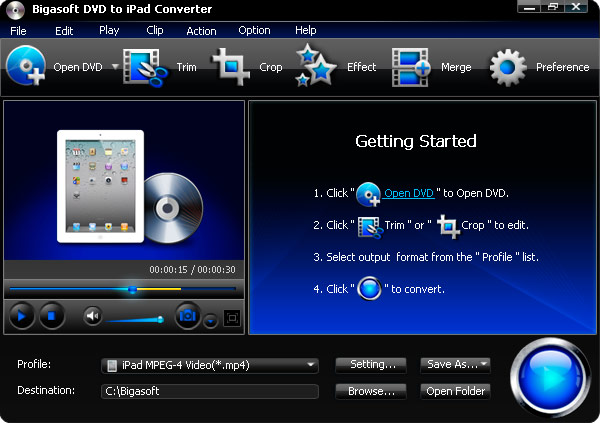The height and width of the screenshot is (423, 600).
Task: Open the Help menu
Action: 305,30
